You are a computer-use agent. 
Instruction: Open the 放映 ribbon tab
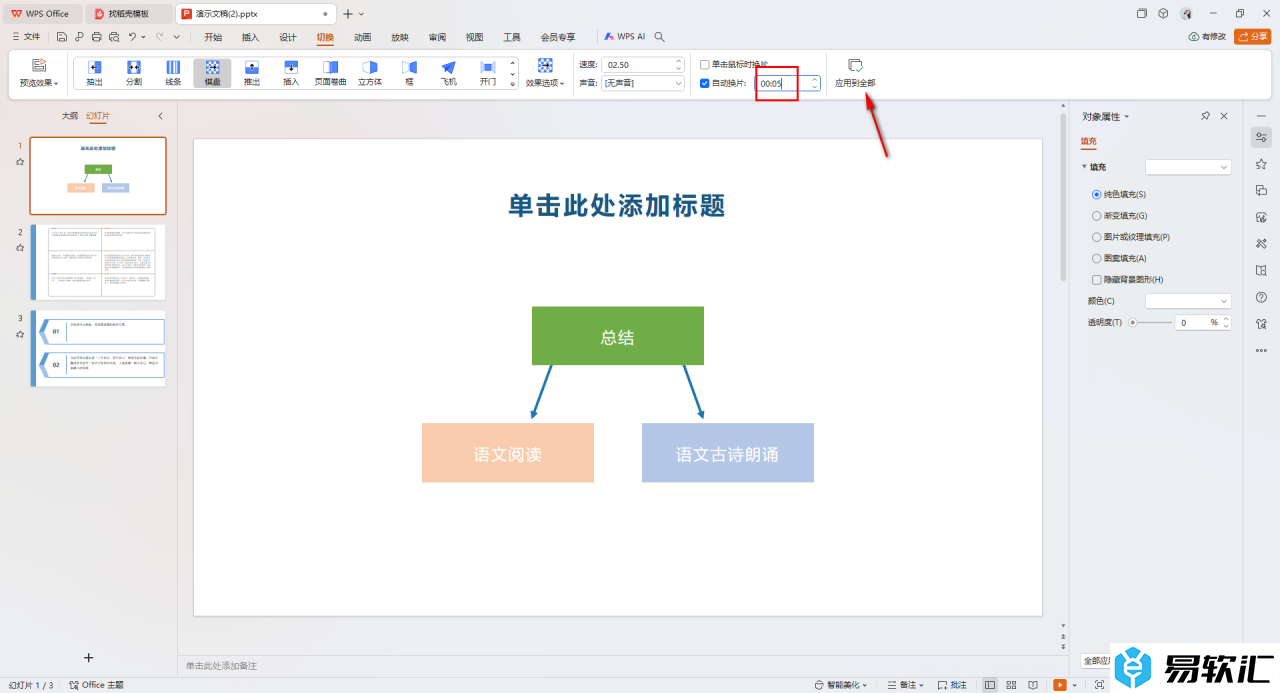point(399,37)
